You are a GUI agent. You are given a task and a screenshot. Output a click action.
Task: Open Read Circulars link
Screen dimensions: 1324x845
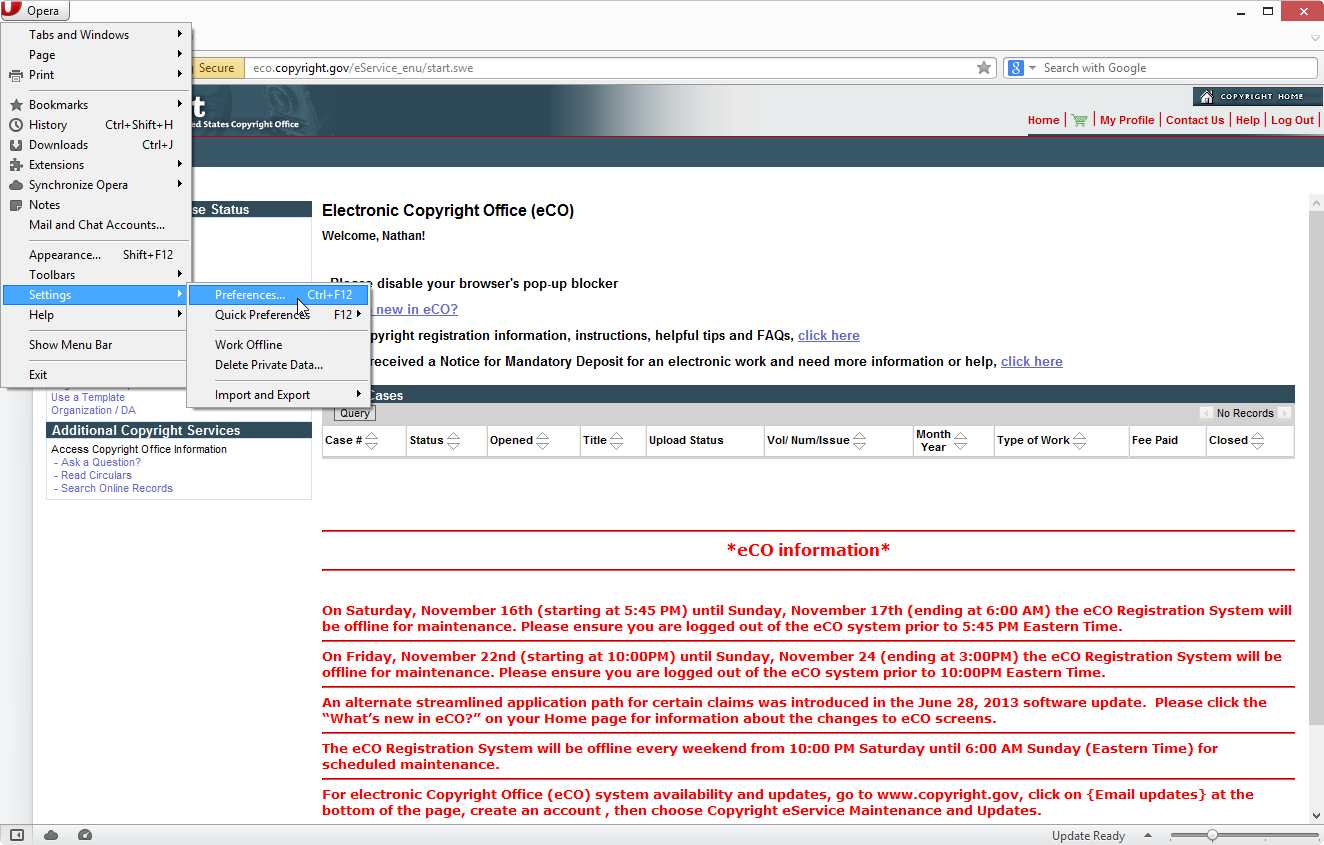coord(96,475)
